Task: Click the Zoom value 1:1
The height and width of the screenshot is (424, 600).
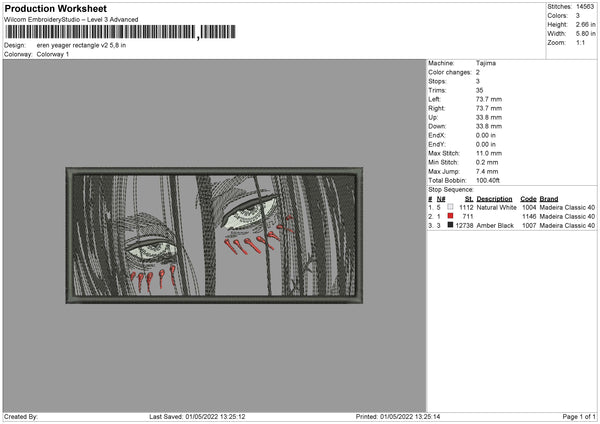Action: tap(580, 42)
